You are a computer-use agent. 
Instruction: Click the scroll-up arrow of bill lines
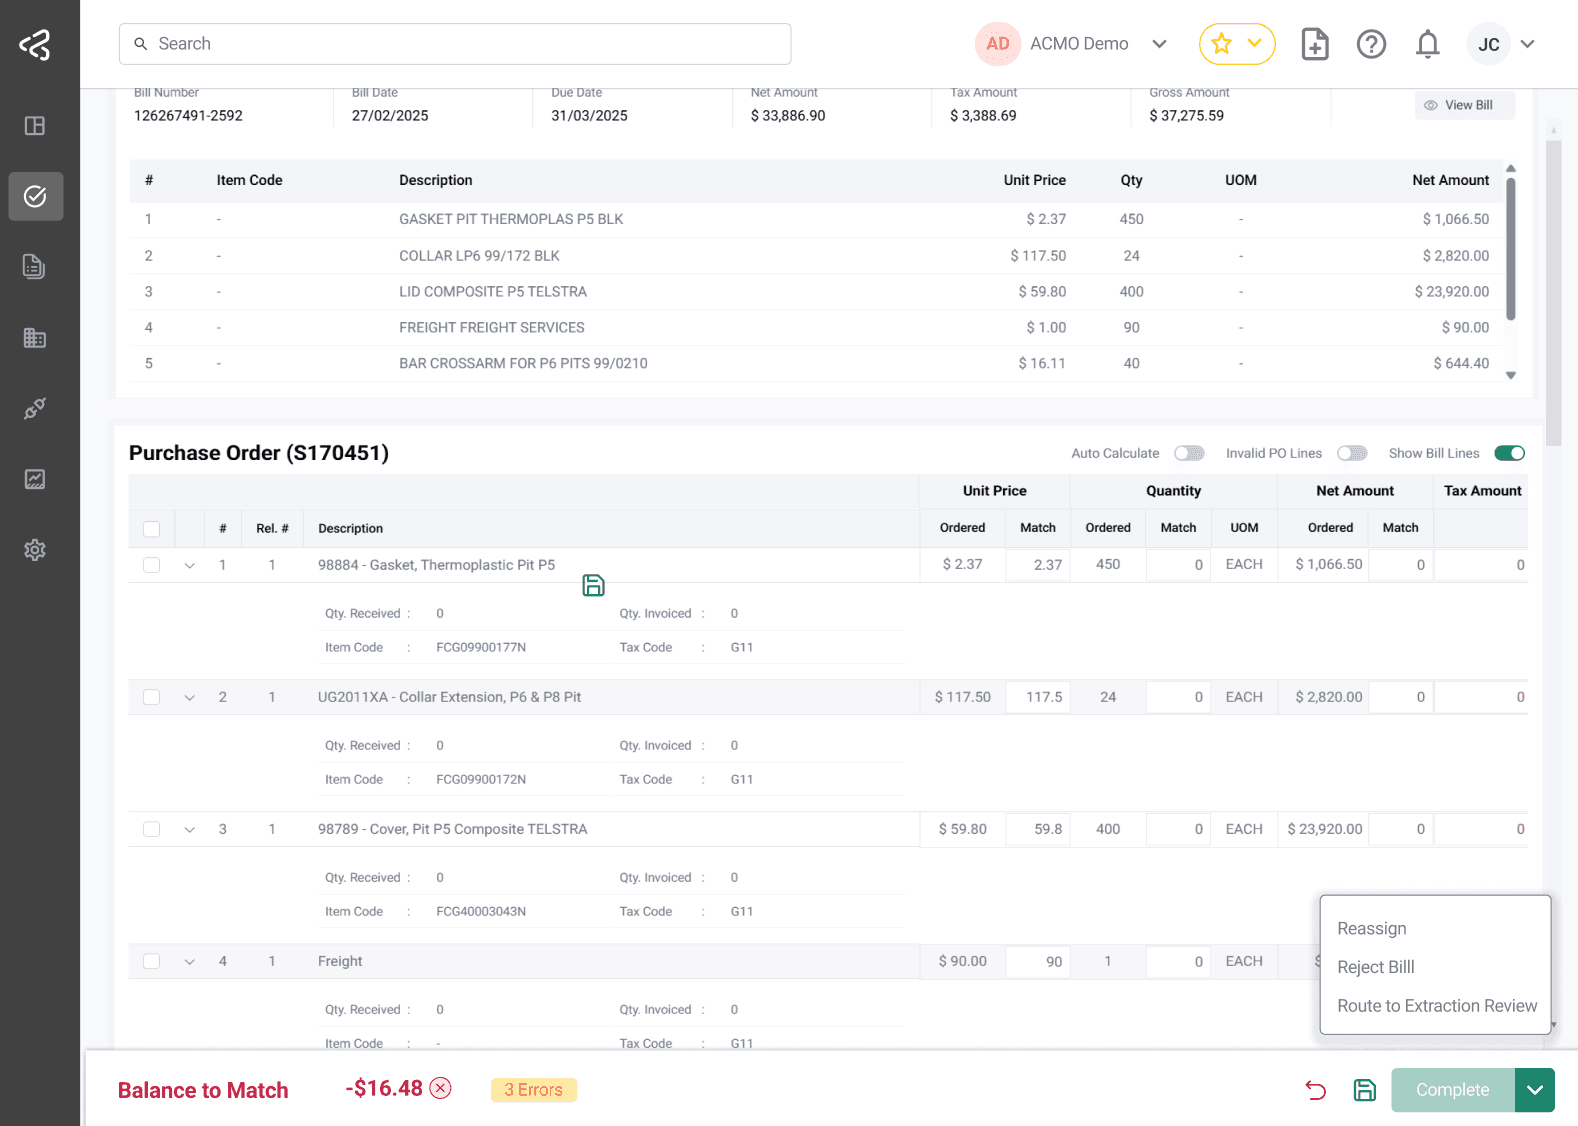coord(1511,168)
